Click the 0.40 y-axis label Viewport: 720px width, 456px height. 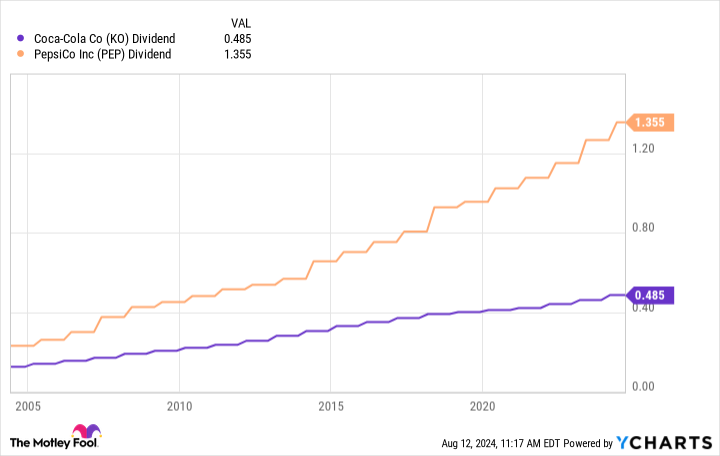tap(642, 307)
